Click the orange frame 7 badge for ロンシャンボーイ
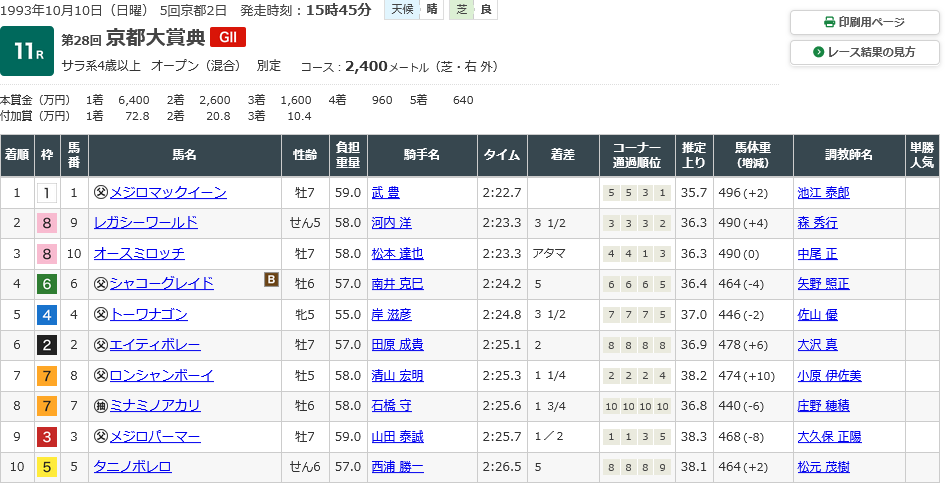The width and height of the screenshot is (945, 490). pyautogui.click(x=46, y=376)
